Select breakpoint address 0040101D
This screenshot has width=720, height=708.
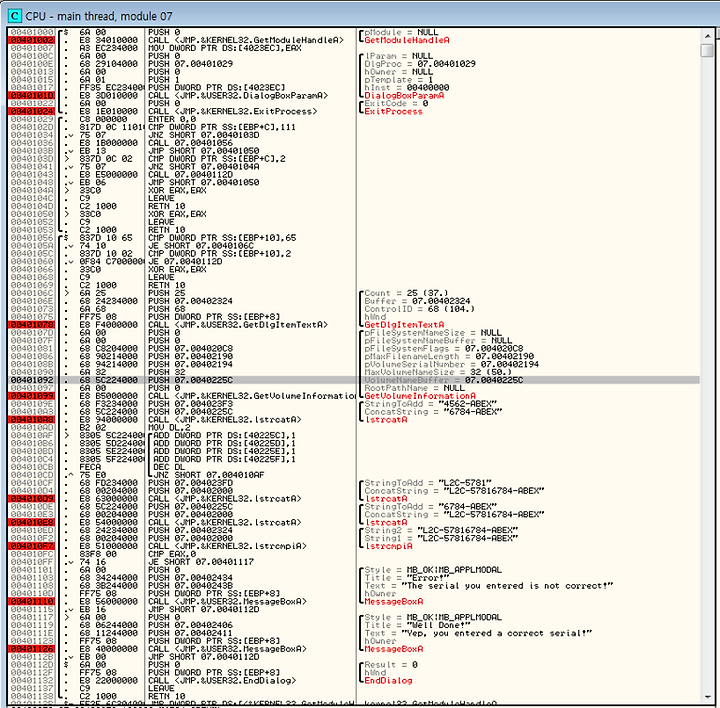click(32, 96)
